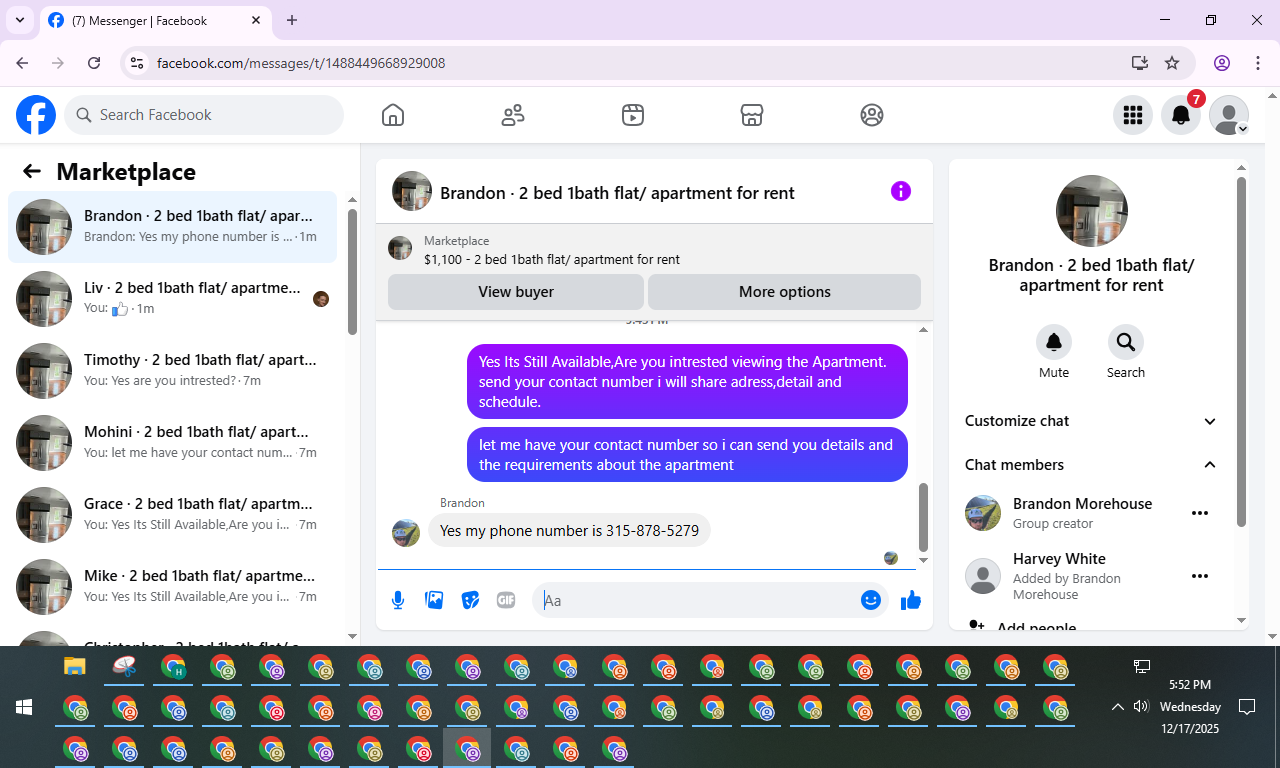Open the Windows Start menu
The width and height of the screenshot is (1280, 768).
coord(24,707)
